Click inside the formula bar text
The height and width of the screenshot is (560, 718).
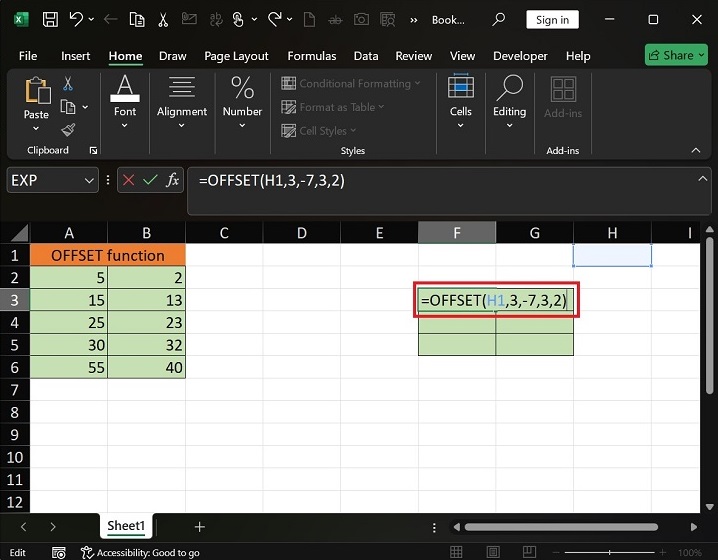click(x=272, y=180)
